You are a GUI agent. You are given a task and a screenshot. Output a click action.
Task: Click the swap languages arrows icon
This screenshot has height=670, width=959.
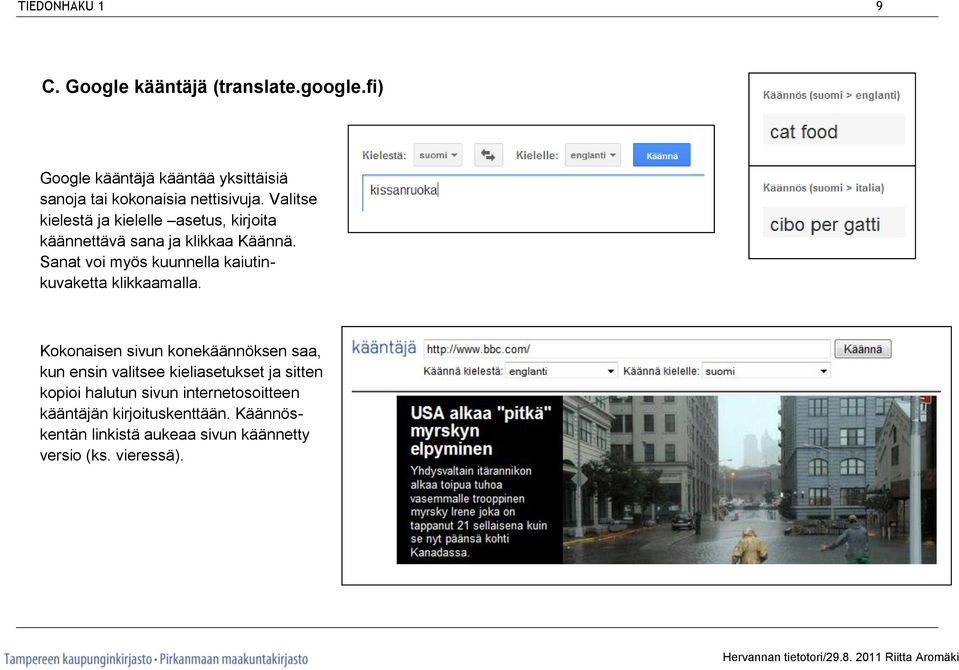[x=487, y=155]
